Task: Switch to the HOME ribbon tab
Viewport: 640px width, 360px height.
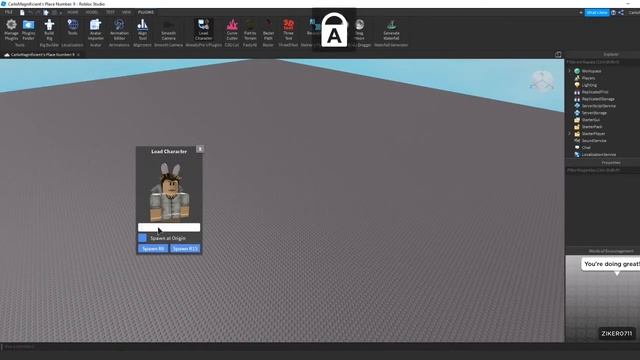Action: [x=73, y=12]
